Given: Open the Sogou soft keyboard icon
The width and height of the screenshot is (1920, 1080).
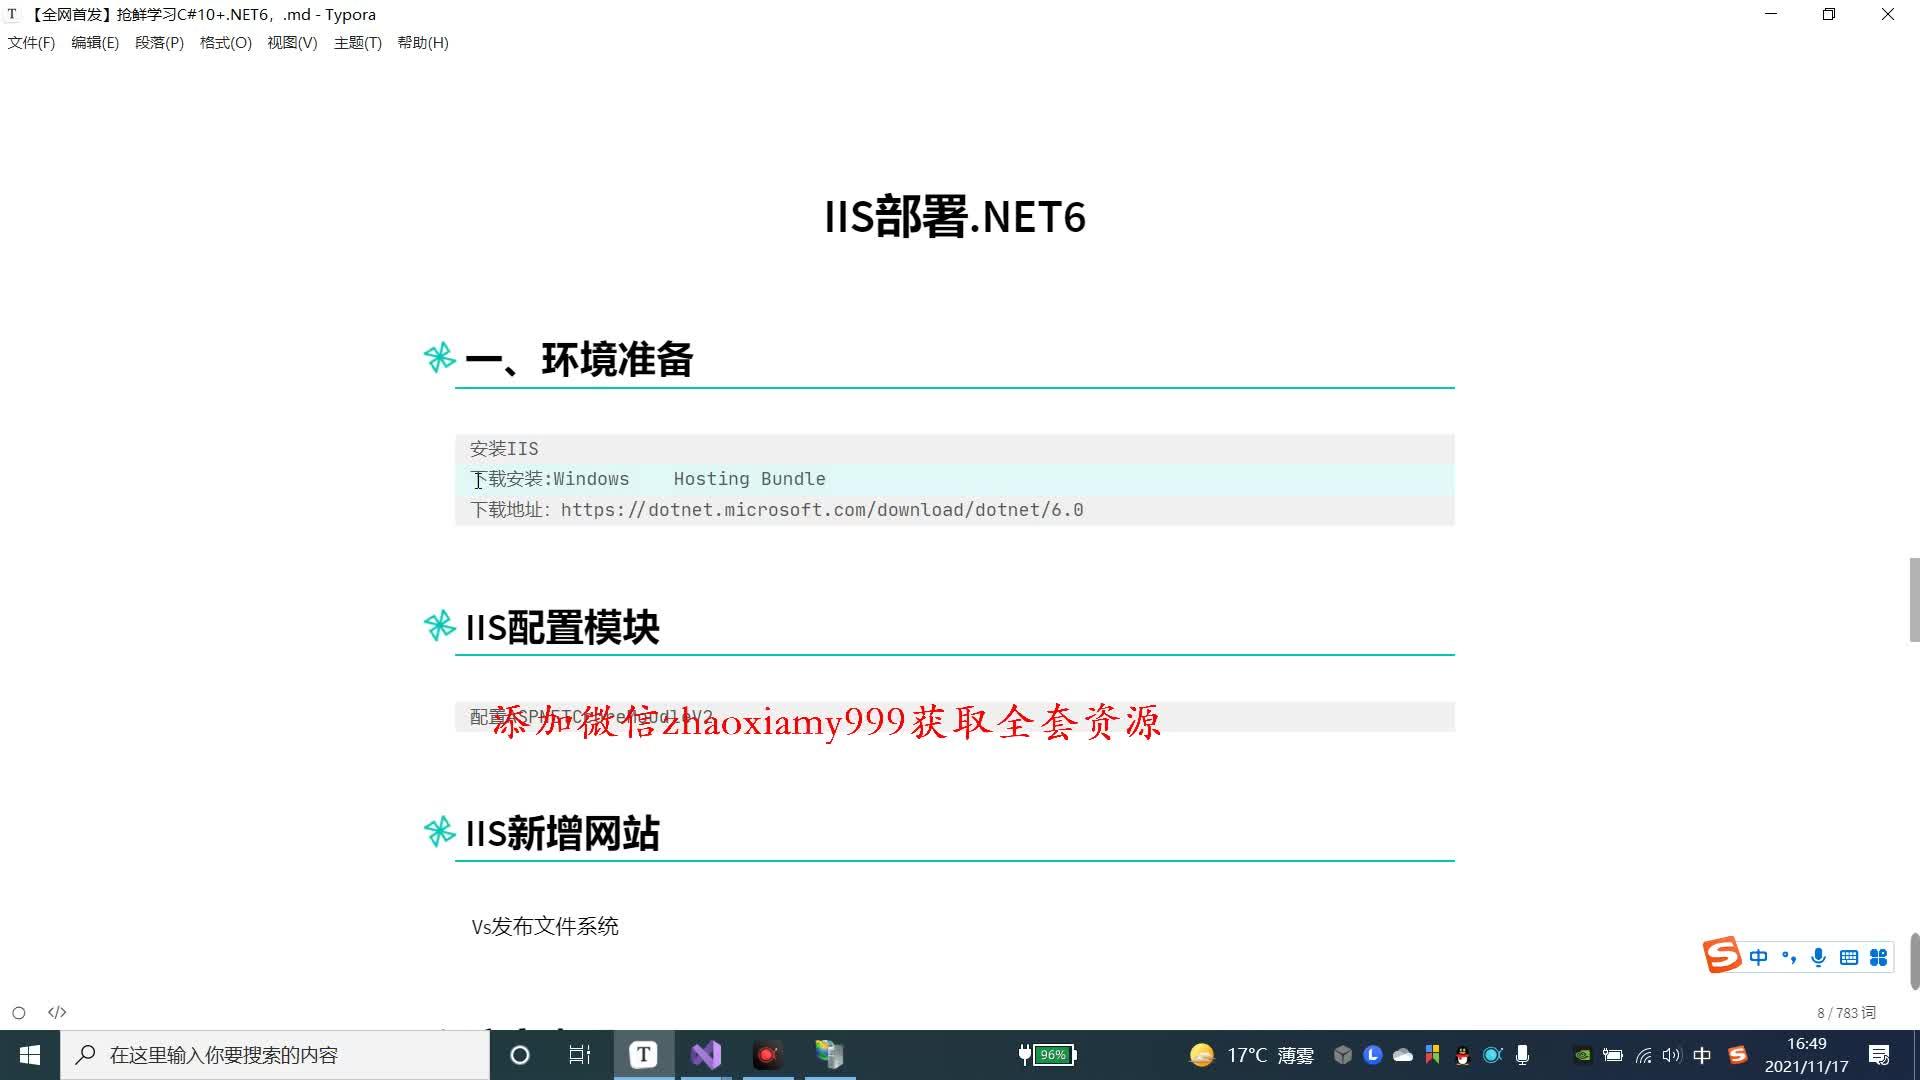Looking at the screenshot, I should pos(1847,957).
